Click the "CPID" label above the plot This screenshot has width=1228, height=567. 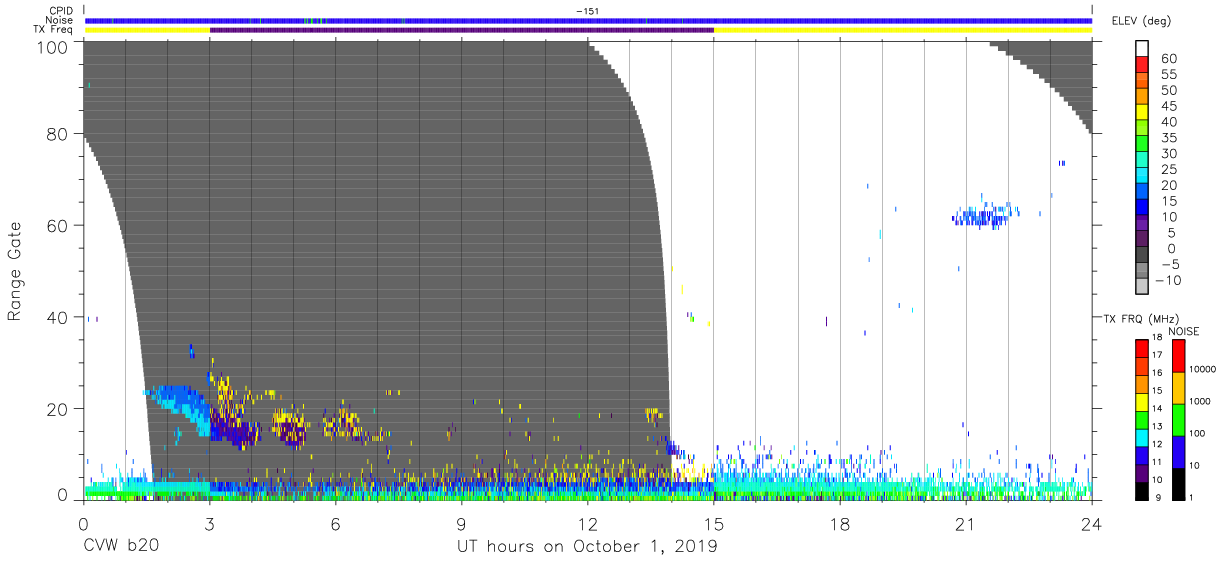(61, 11)
